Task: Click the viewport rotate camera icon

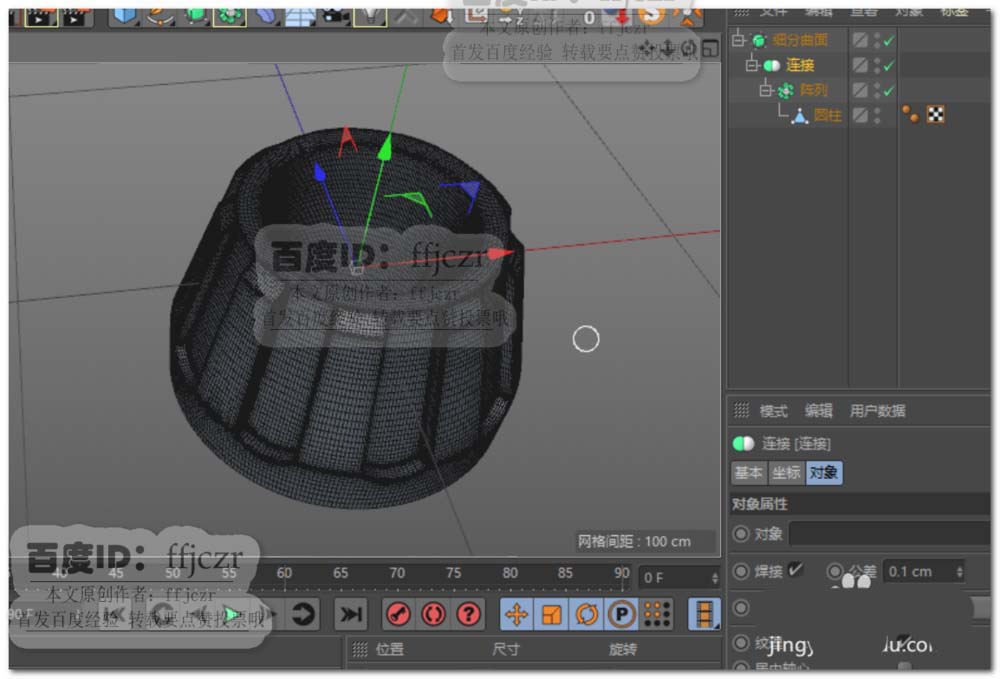Action: (x=689, y=48)
